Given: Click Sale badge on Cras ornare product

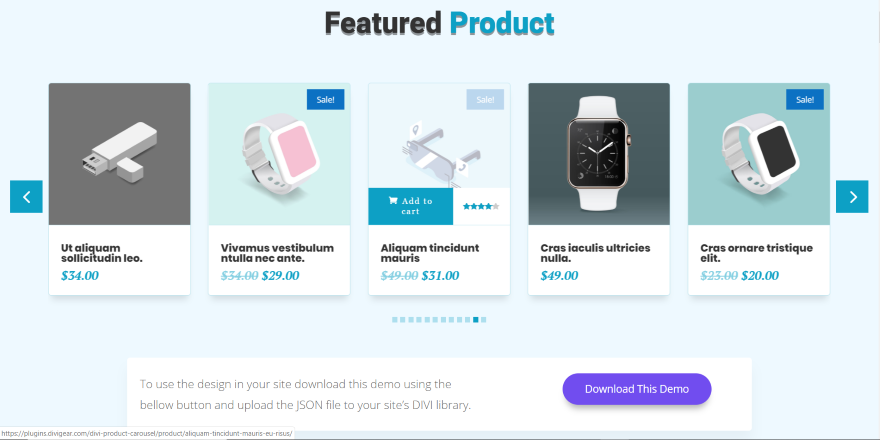Looking at the screenshot, I should pos(805,99).
